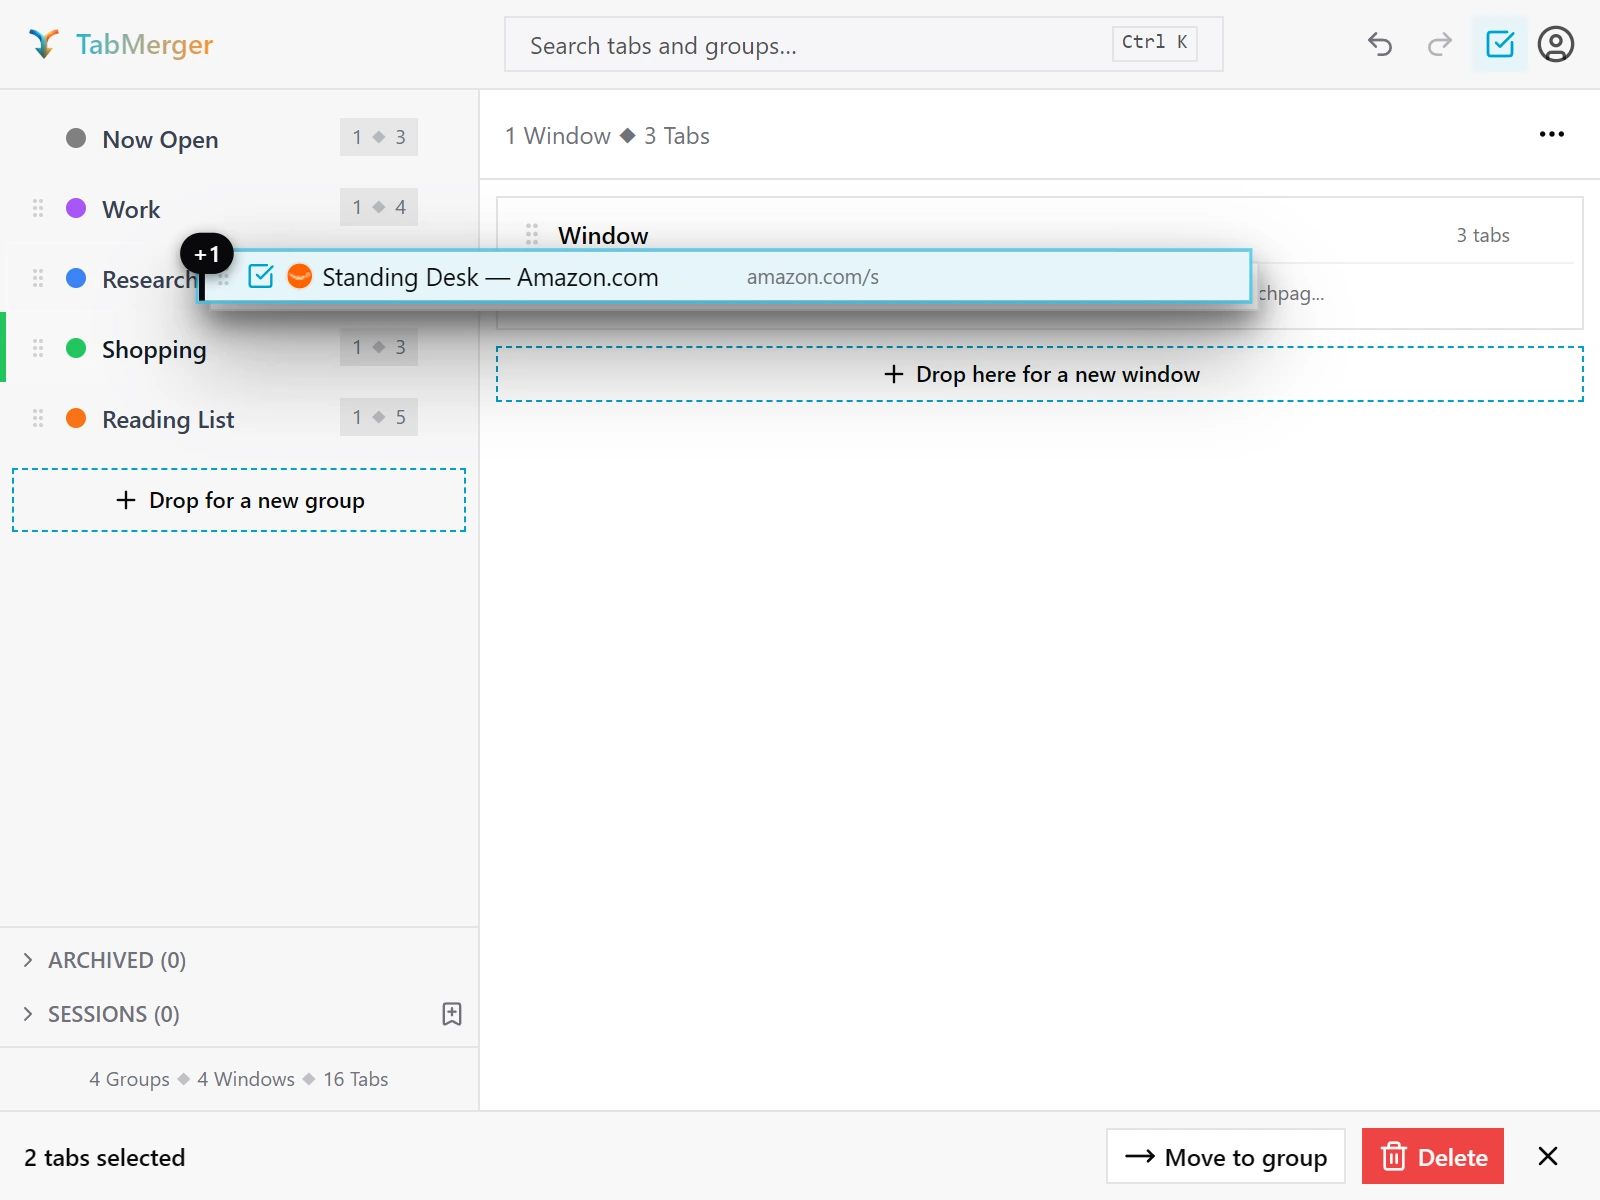The image size is (1600, 1200).
Task: Click Drop for a new group area
Action: (x=239, y=500)
